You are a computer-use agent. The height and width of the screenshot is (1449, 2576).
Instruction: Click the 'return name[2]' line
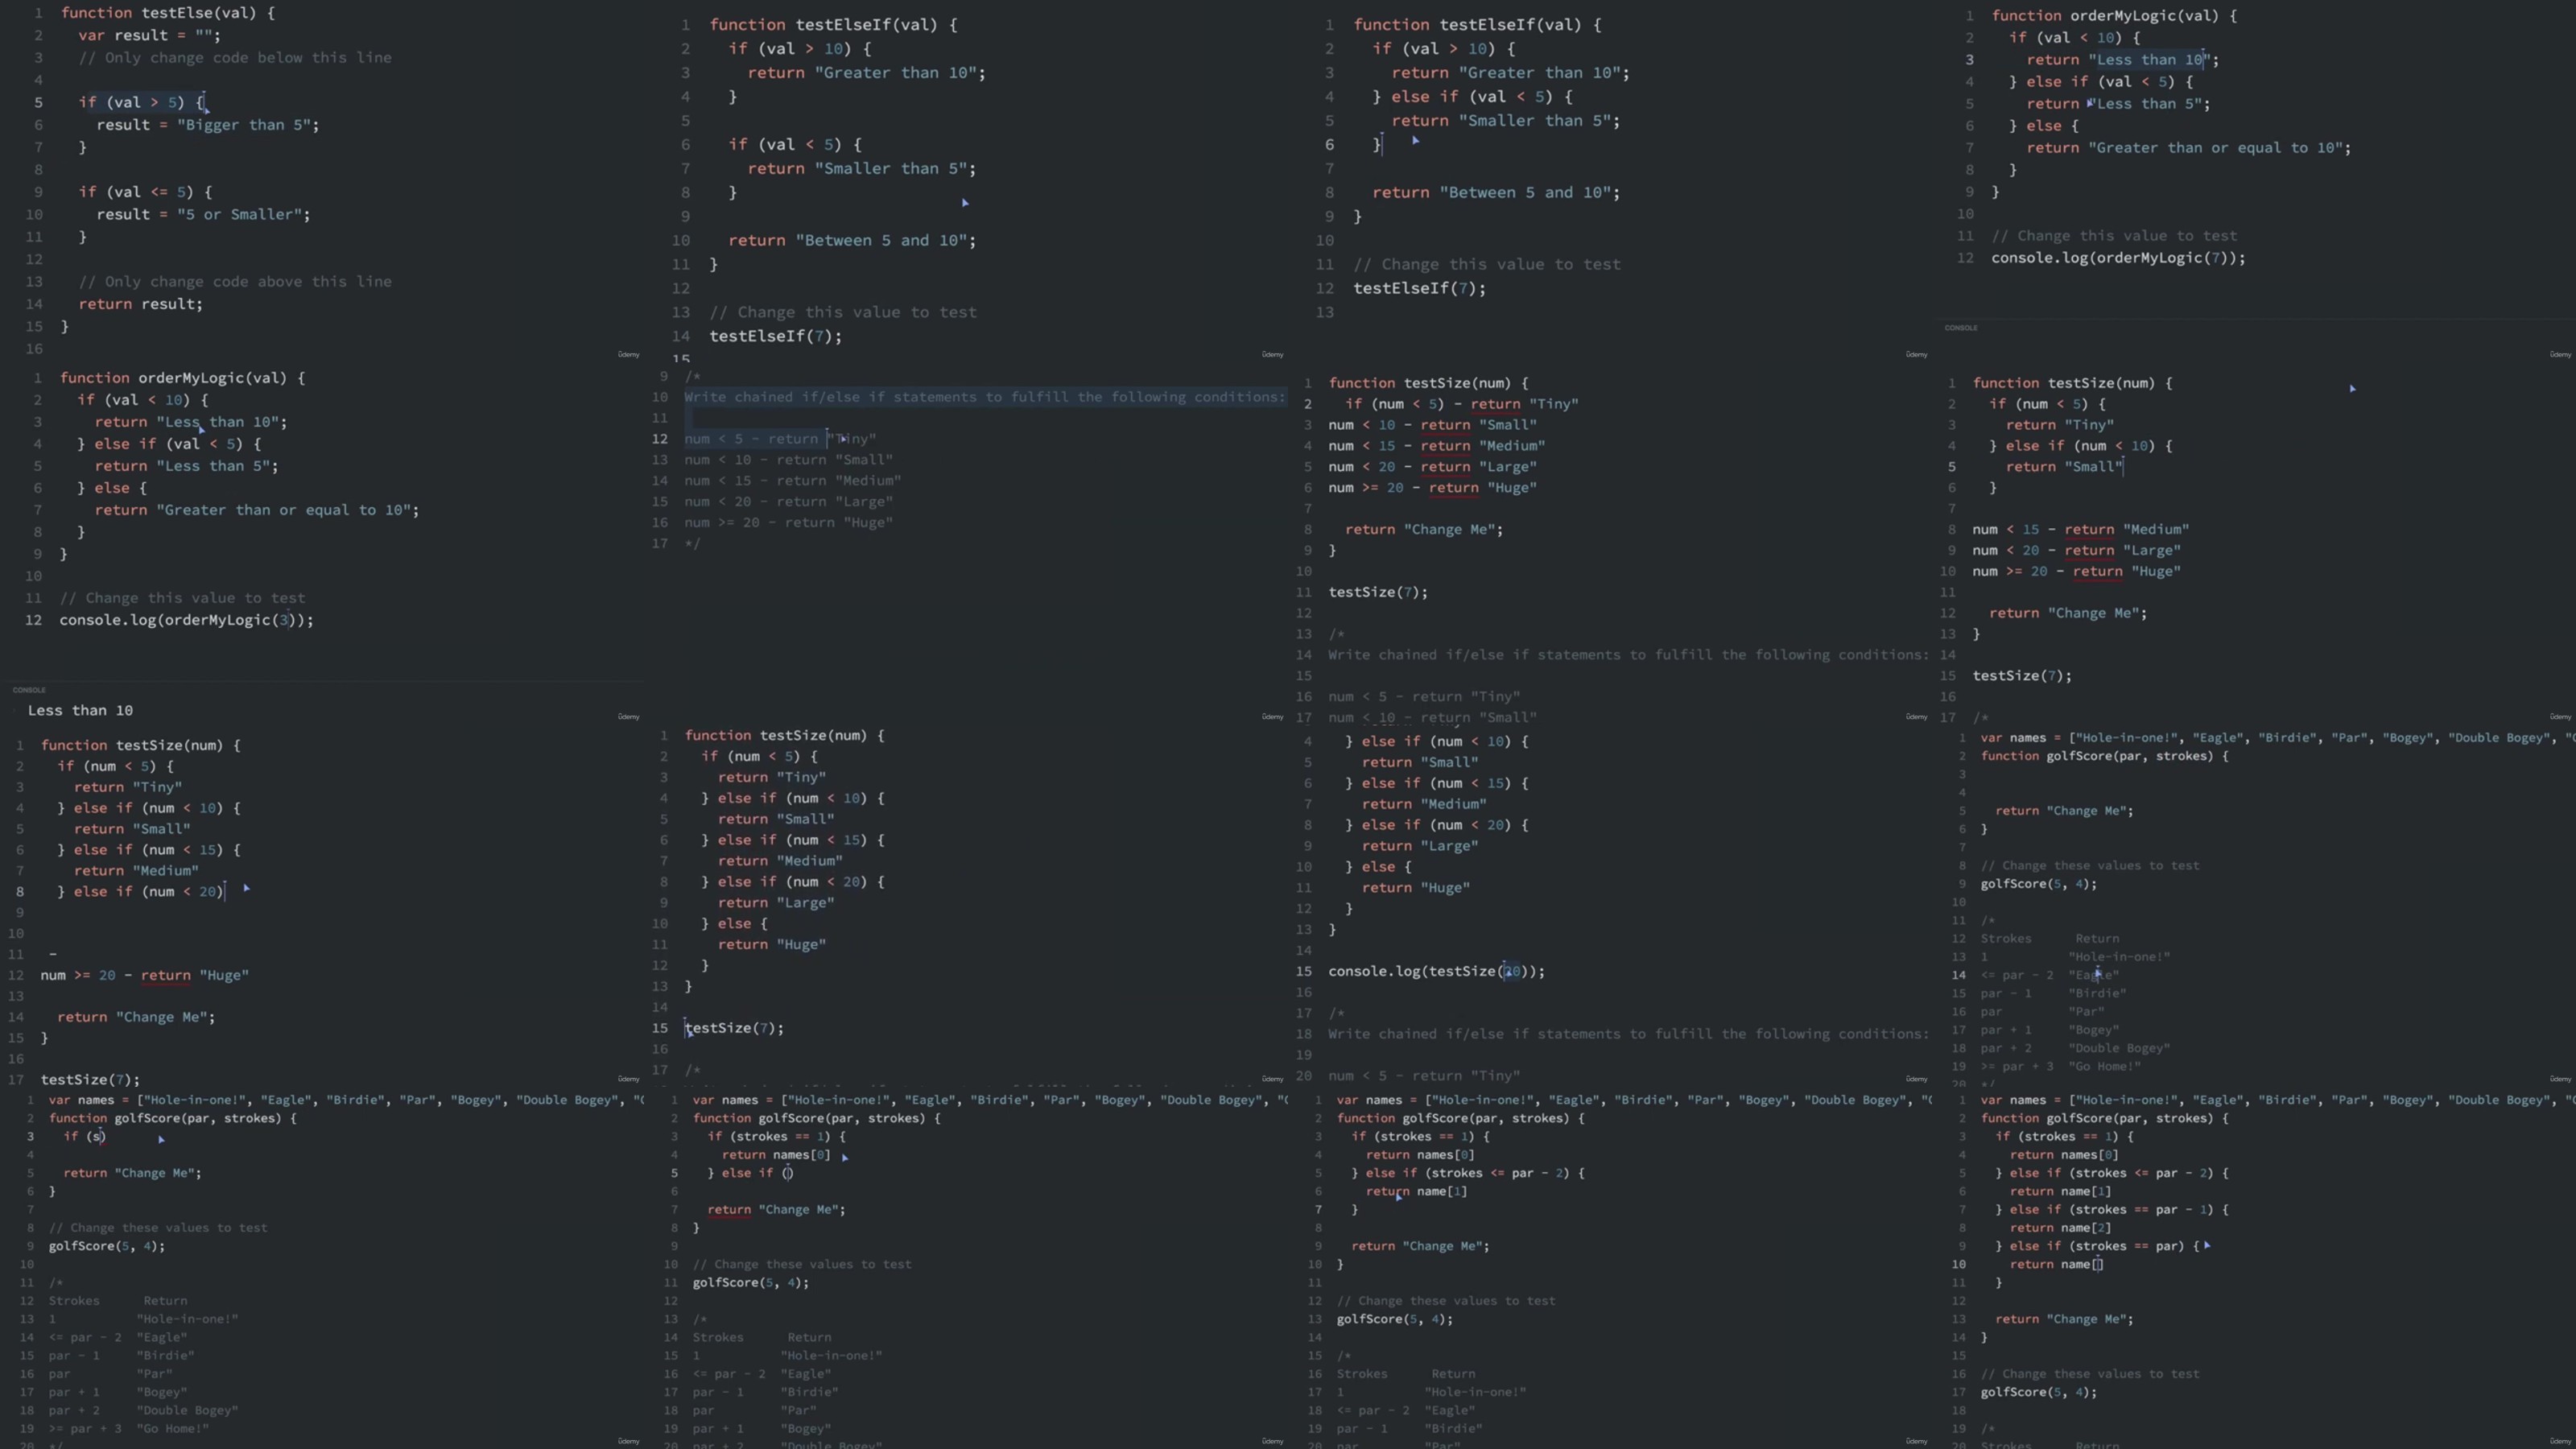(2060, 1228)
